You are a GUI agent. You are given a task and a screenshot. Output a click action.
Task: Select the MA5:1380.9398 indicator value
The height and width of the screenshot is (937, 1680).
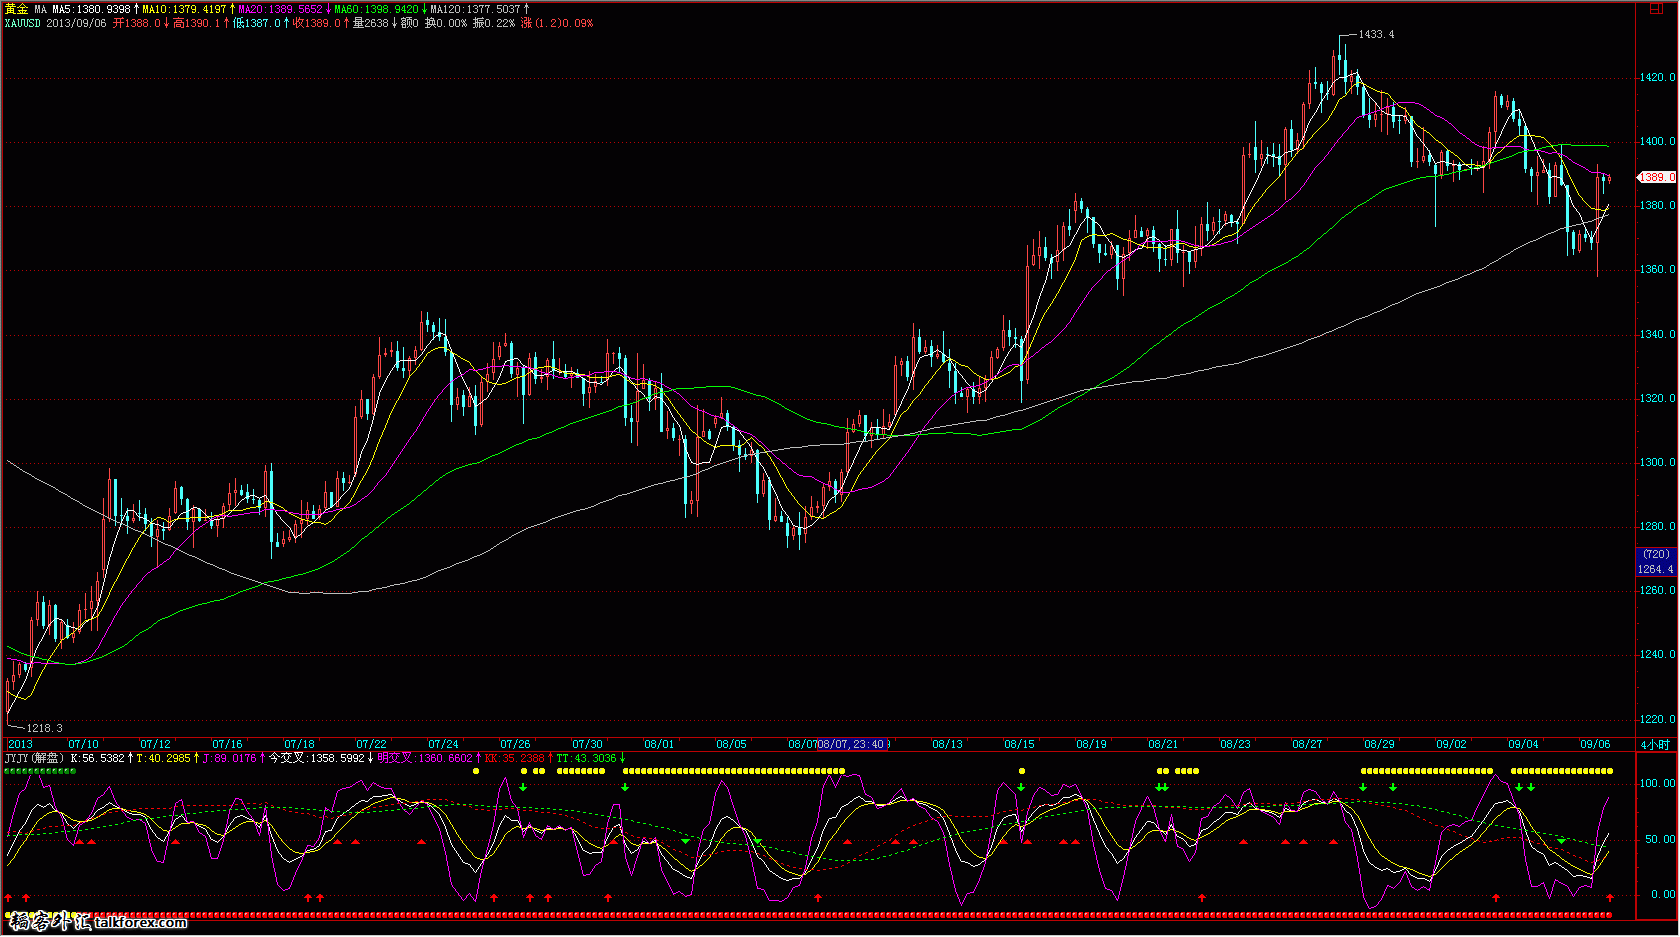coord(91,9)
